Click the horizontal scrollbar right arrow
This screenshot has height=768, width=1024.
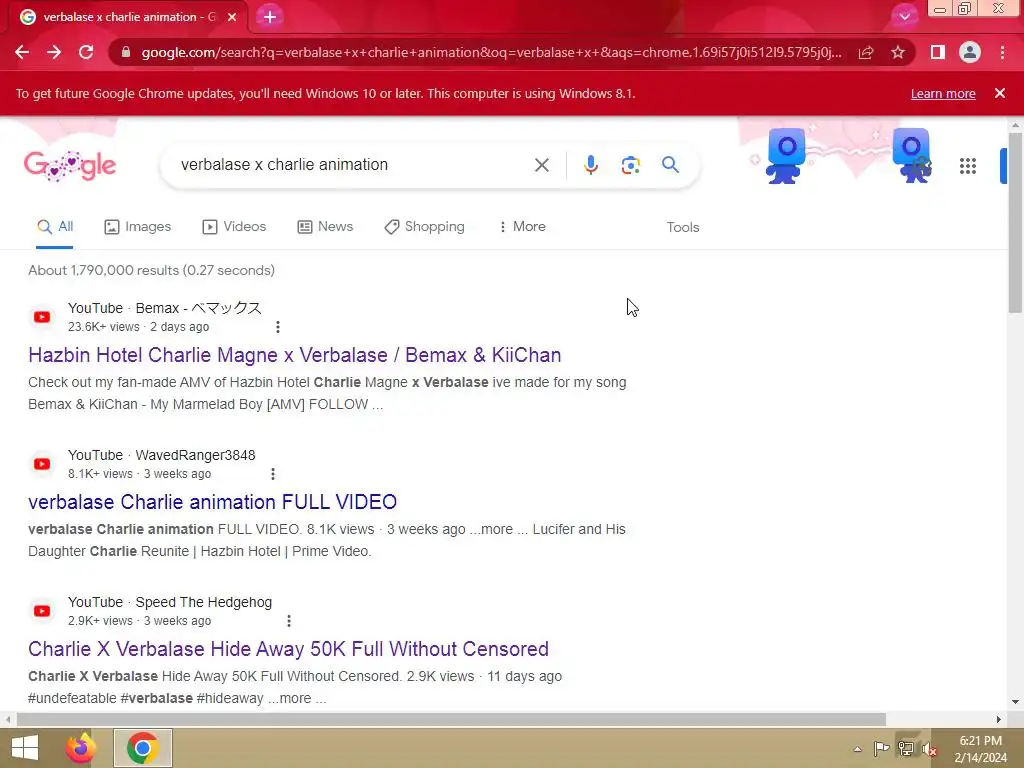click(999, 719)
